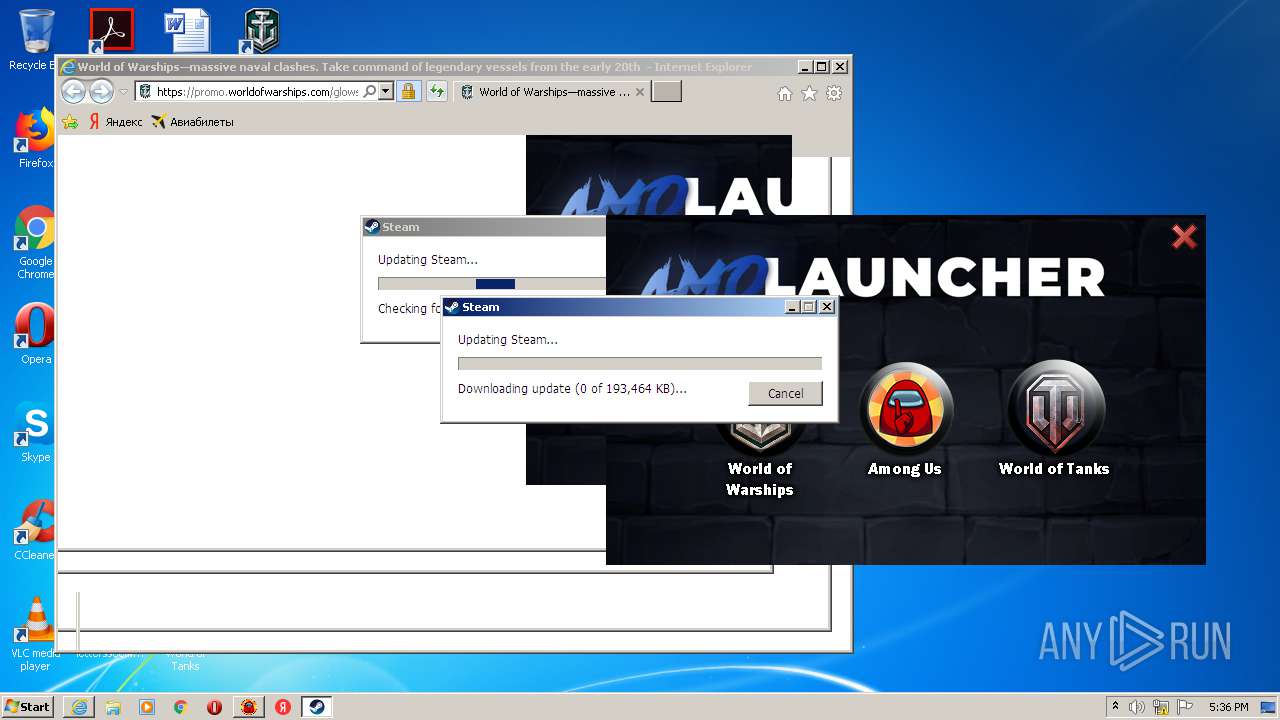Viewport: 1280px width, 720px height.
Task: Open the Opera desktop shortcut
Action: 36,335
